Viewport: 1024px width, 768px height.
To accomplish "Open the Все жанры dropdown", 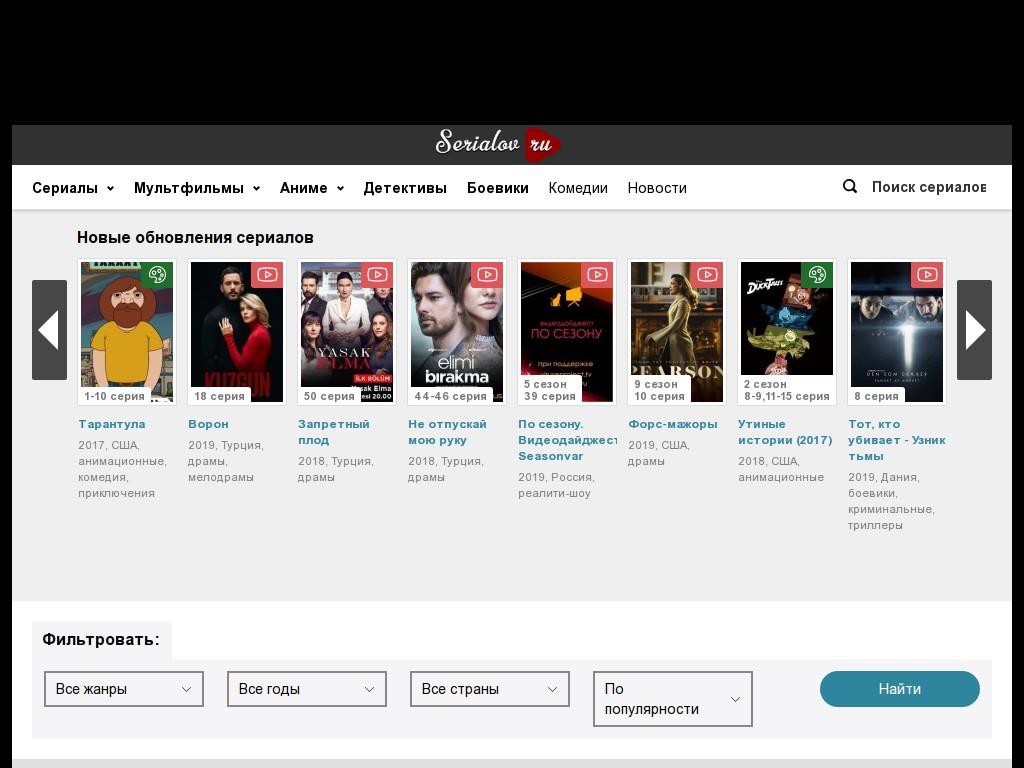I will tap(124, 689).
